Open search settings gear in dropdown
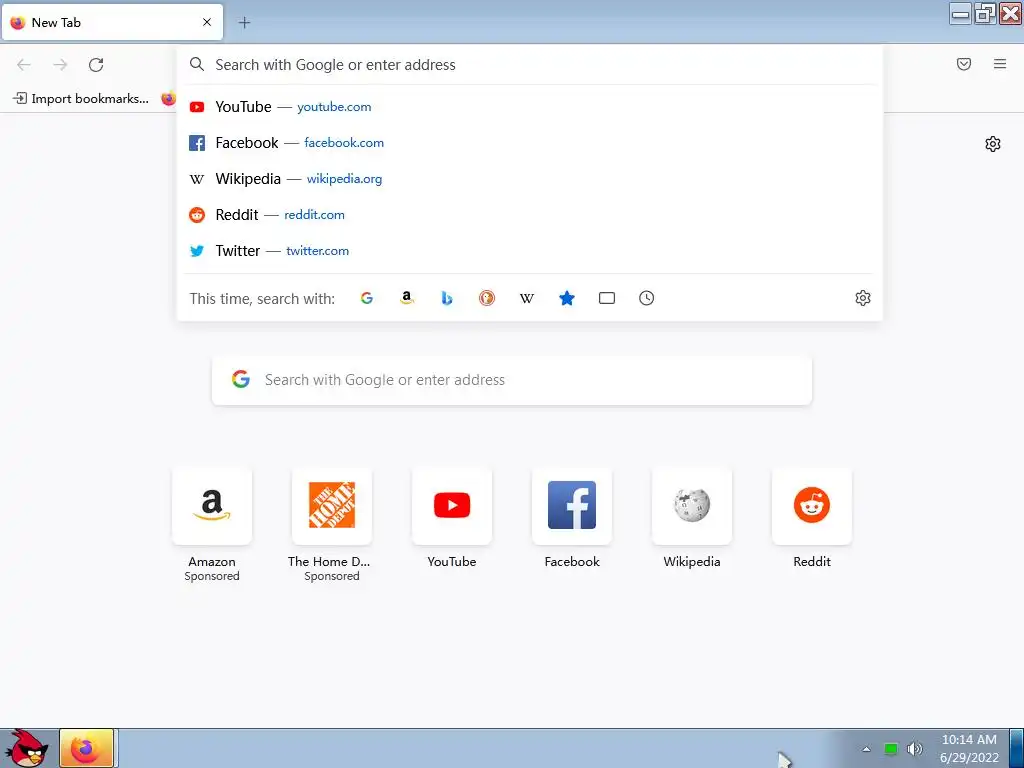Screen dimensions: 1024x768 click(x=863, y=298)
